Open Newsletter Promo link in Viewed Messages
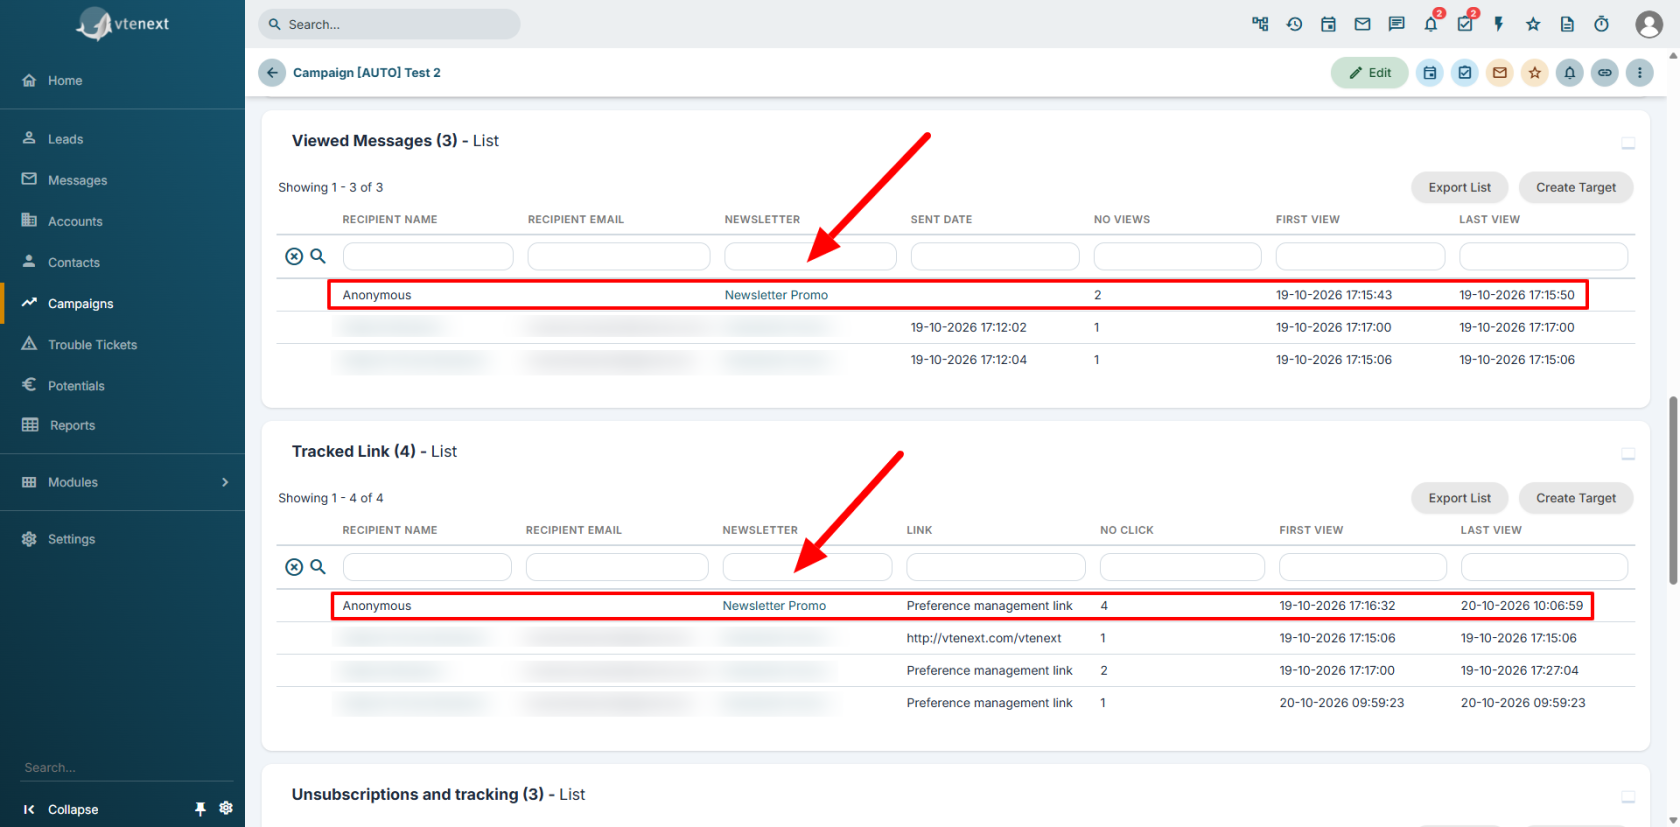1680x827 pixels. tap(776, 295)
